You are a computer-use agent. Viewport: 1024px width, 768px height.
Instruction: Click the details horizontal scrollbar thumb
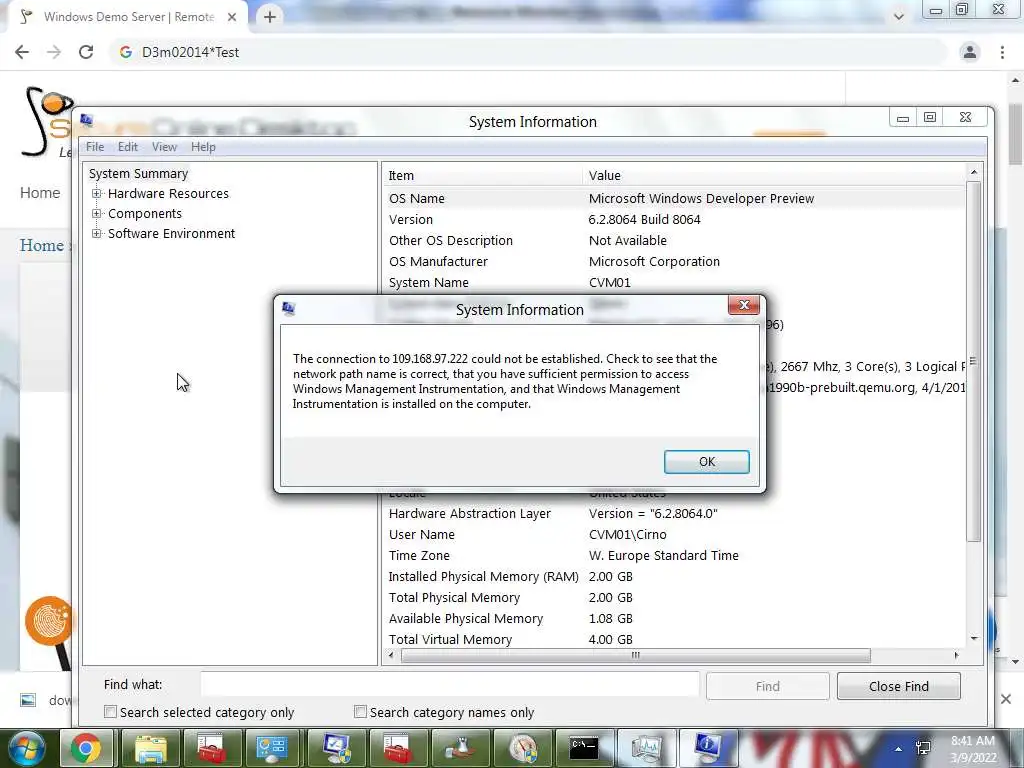pos(635,655)
